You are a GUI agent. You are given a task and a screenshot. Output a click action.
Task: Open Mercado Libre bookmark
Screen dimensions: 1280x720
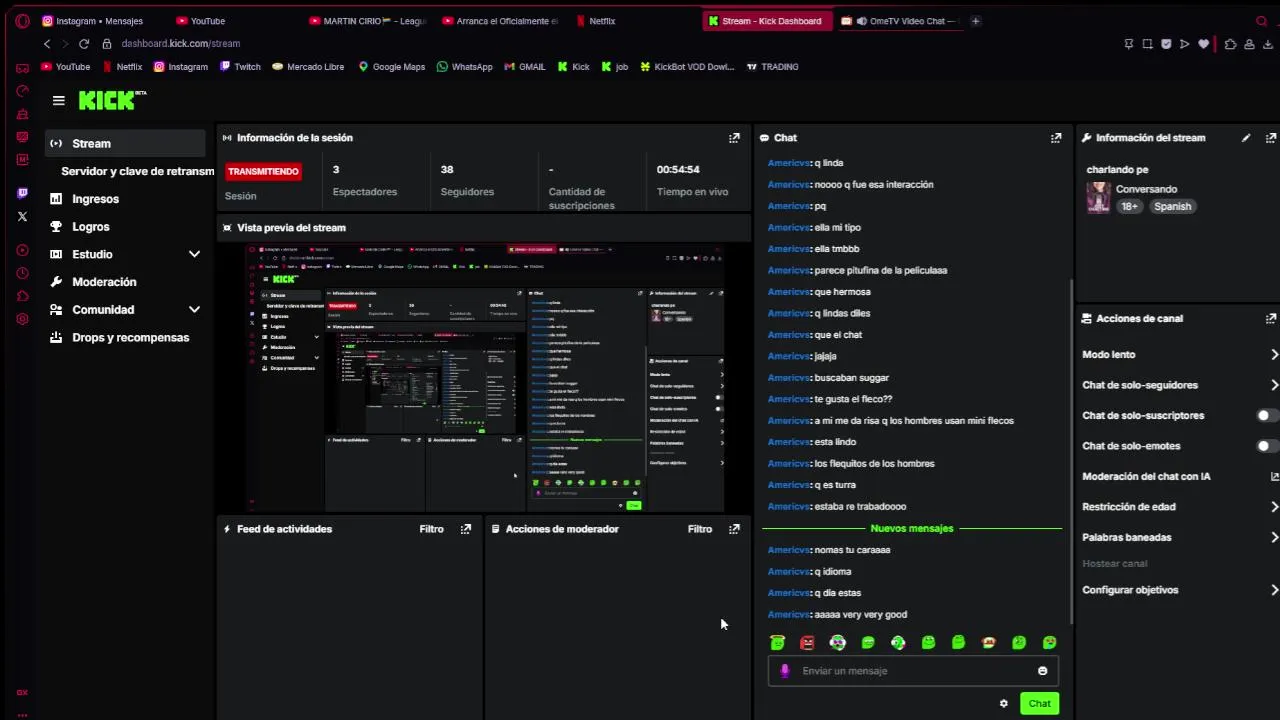(307, 67)
